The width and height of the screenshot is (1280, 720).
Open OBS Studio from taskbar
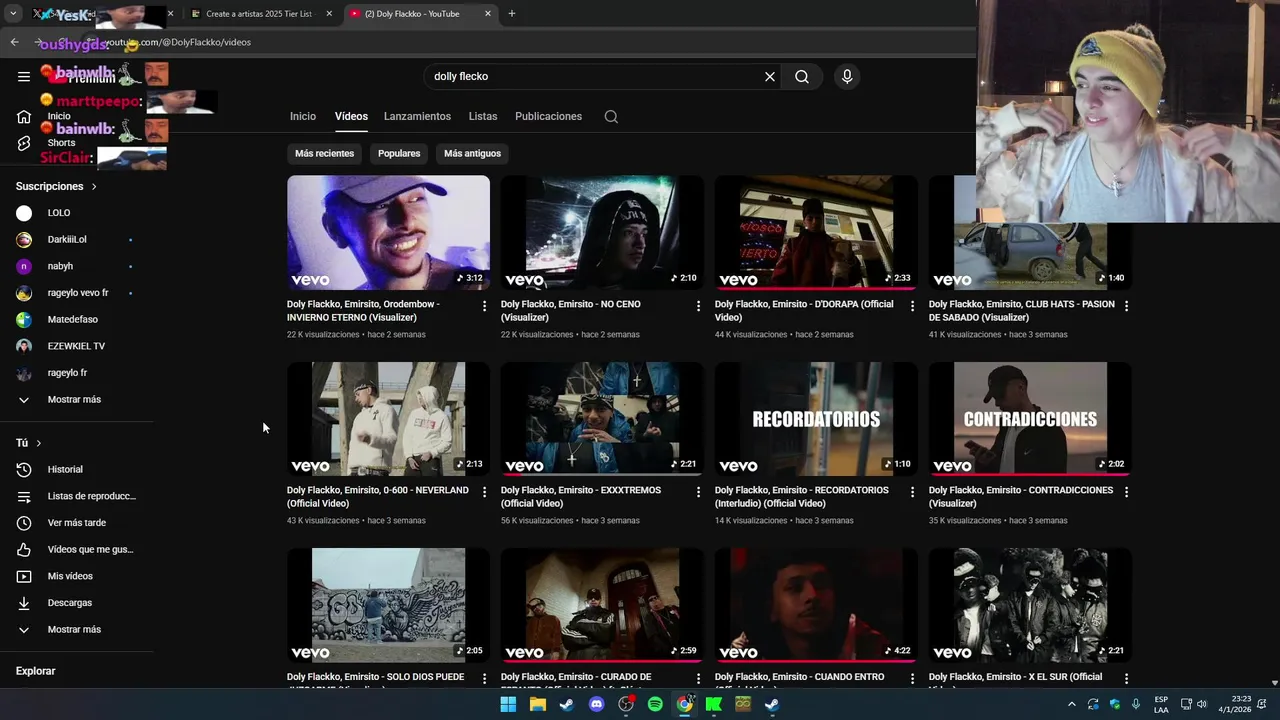coord(626,704)
